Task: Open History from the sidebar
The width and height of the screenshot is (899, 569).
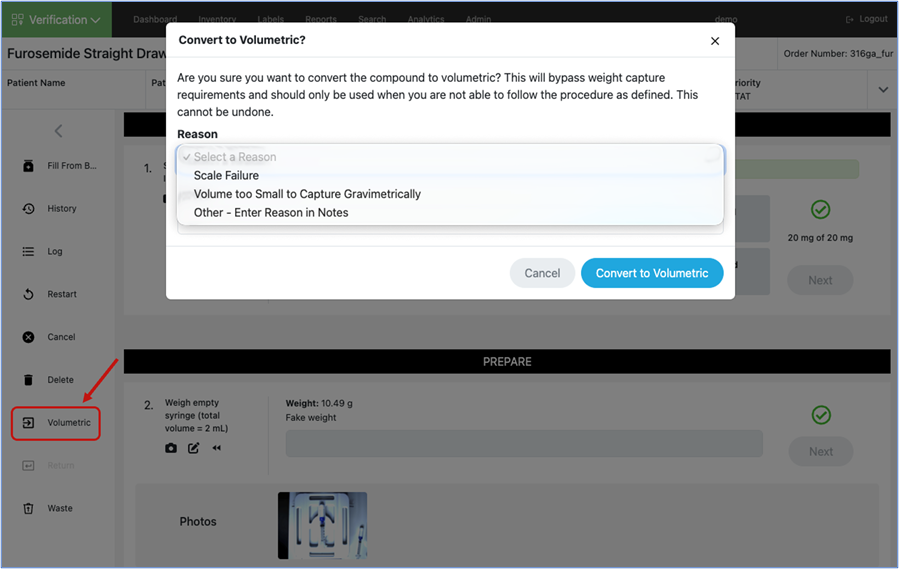Action: point(29,209)
